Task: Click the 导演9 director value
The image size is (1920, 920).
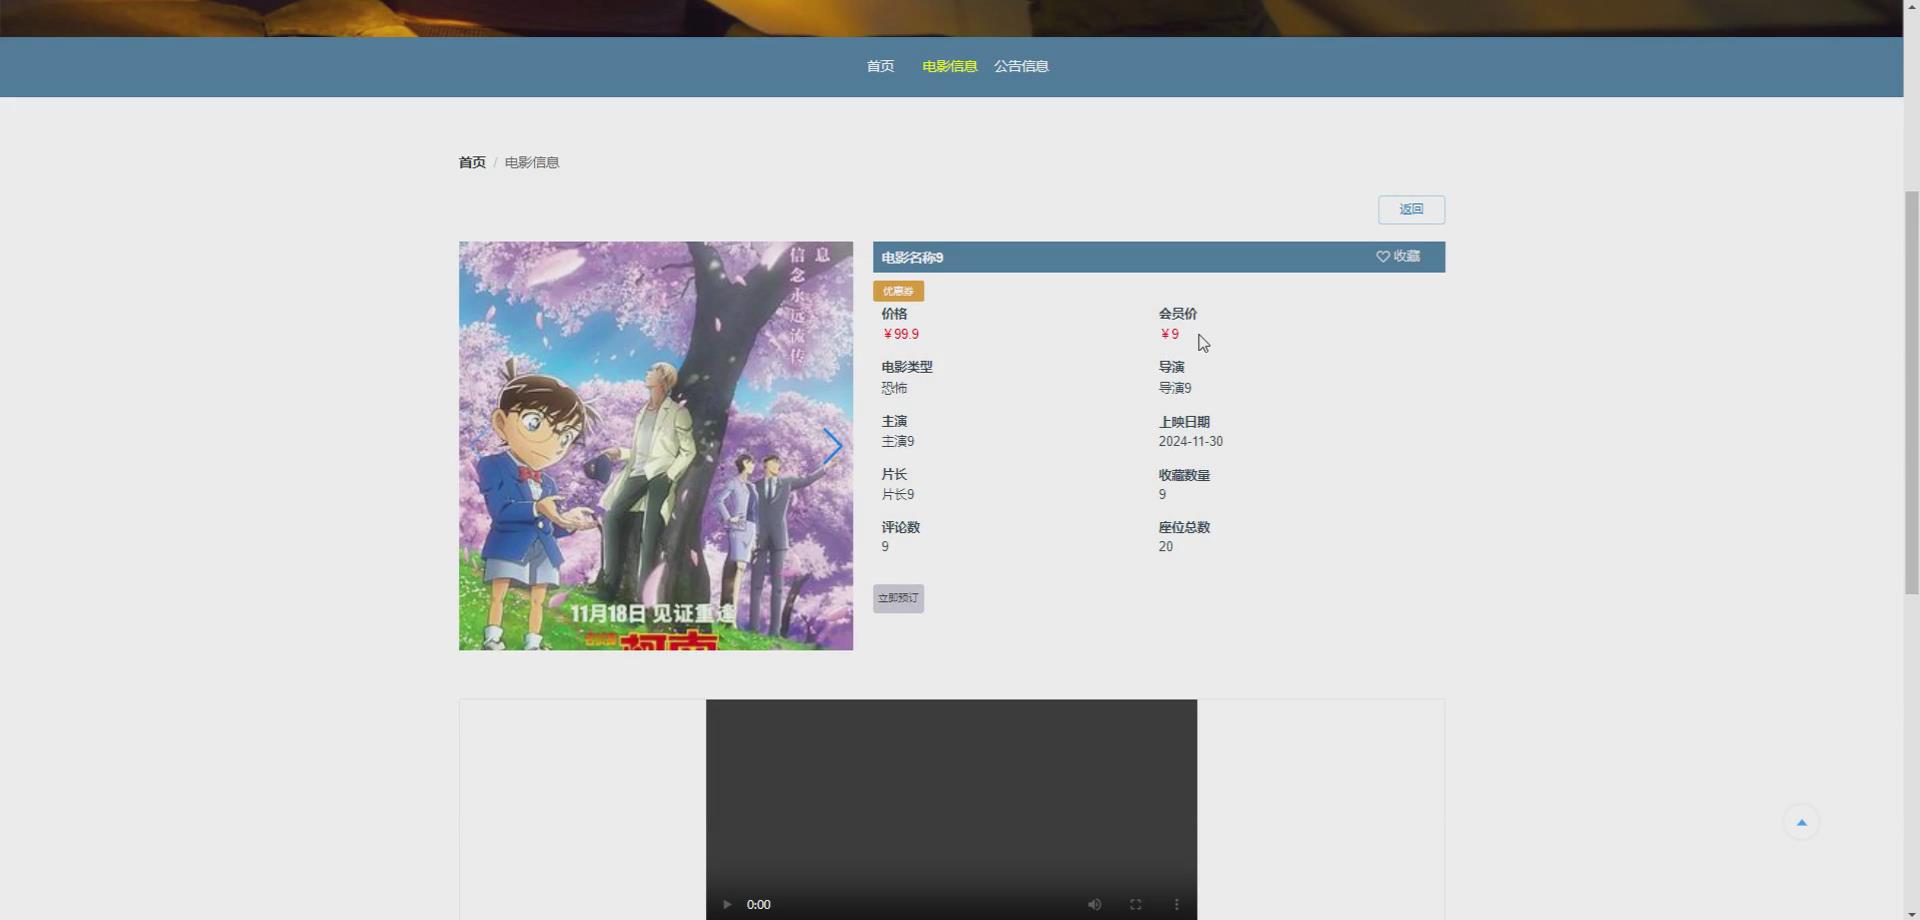Action: [1175, 388]
